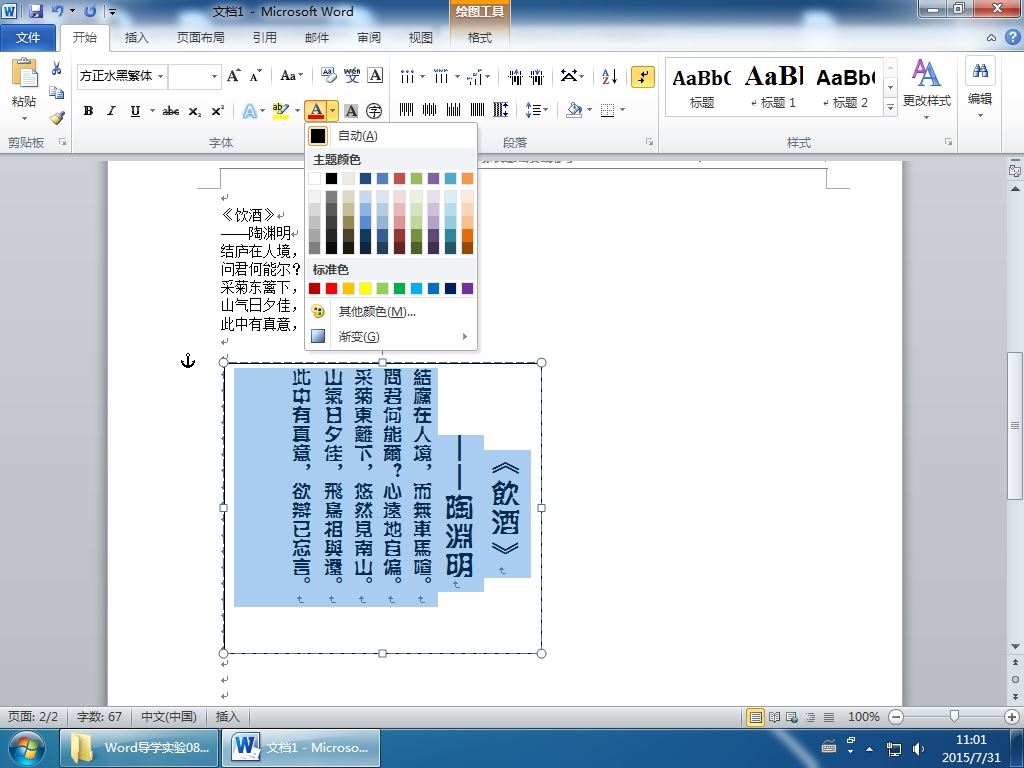Choose 自动(A) automatic color
Screen dimensions: 1024x768
coord(391,136)
